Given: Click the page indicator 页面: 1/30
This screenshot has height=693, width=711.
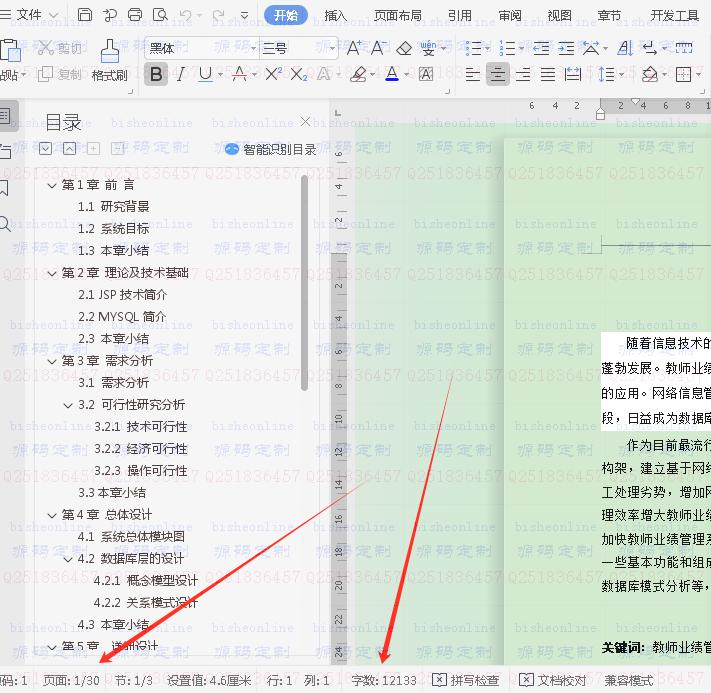Looking at the screenshot, I should click(x=71, y=680).
